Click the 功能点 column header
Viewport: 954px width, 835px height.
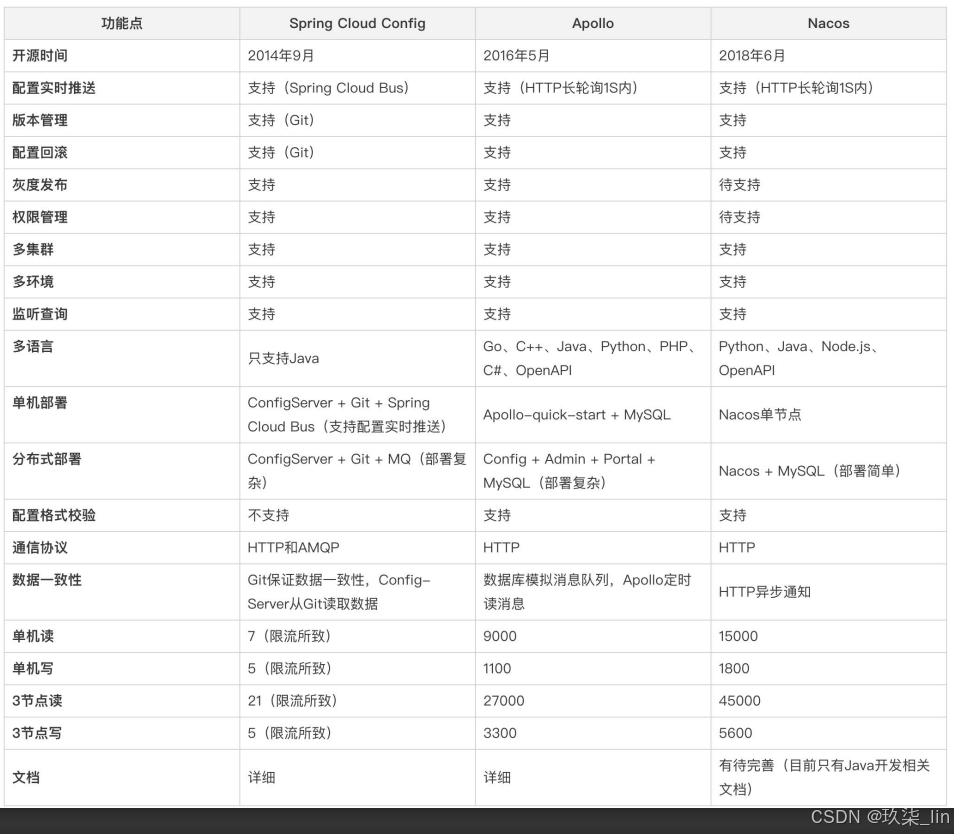(x=122, y=23)
